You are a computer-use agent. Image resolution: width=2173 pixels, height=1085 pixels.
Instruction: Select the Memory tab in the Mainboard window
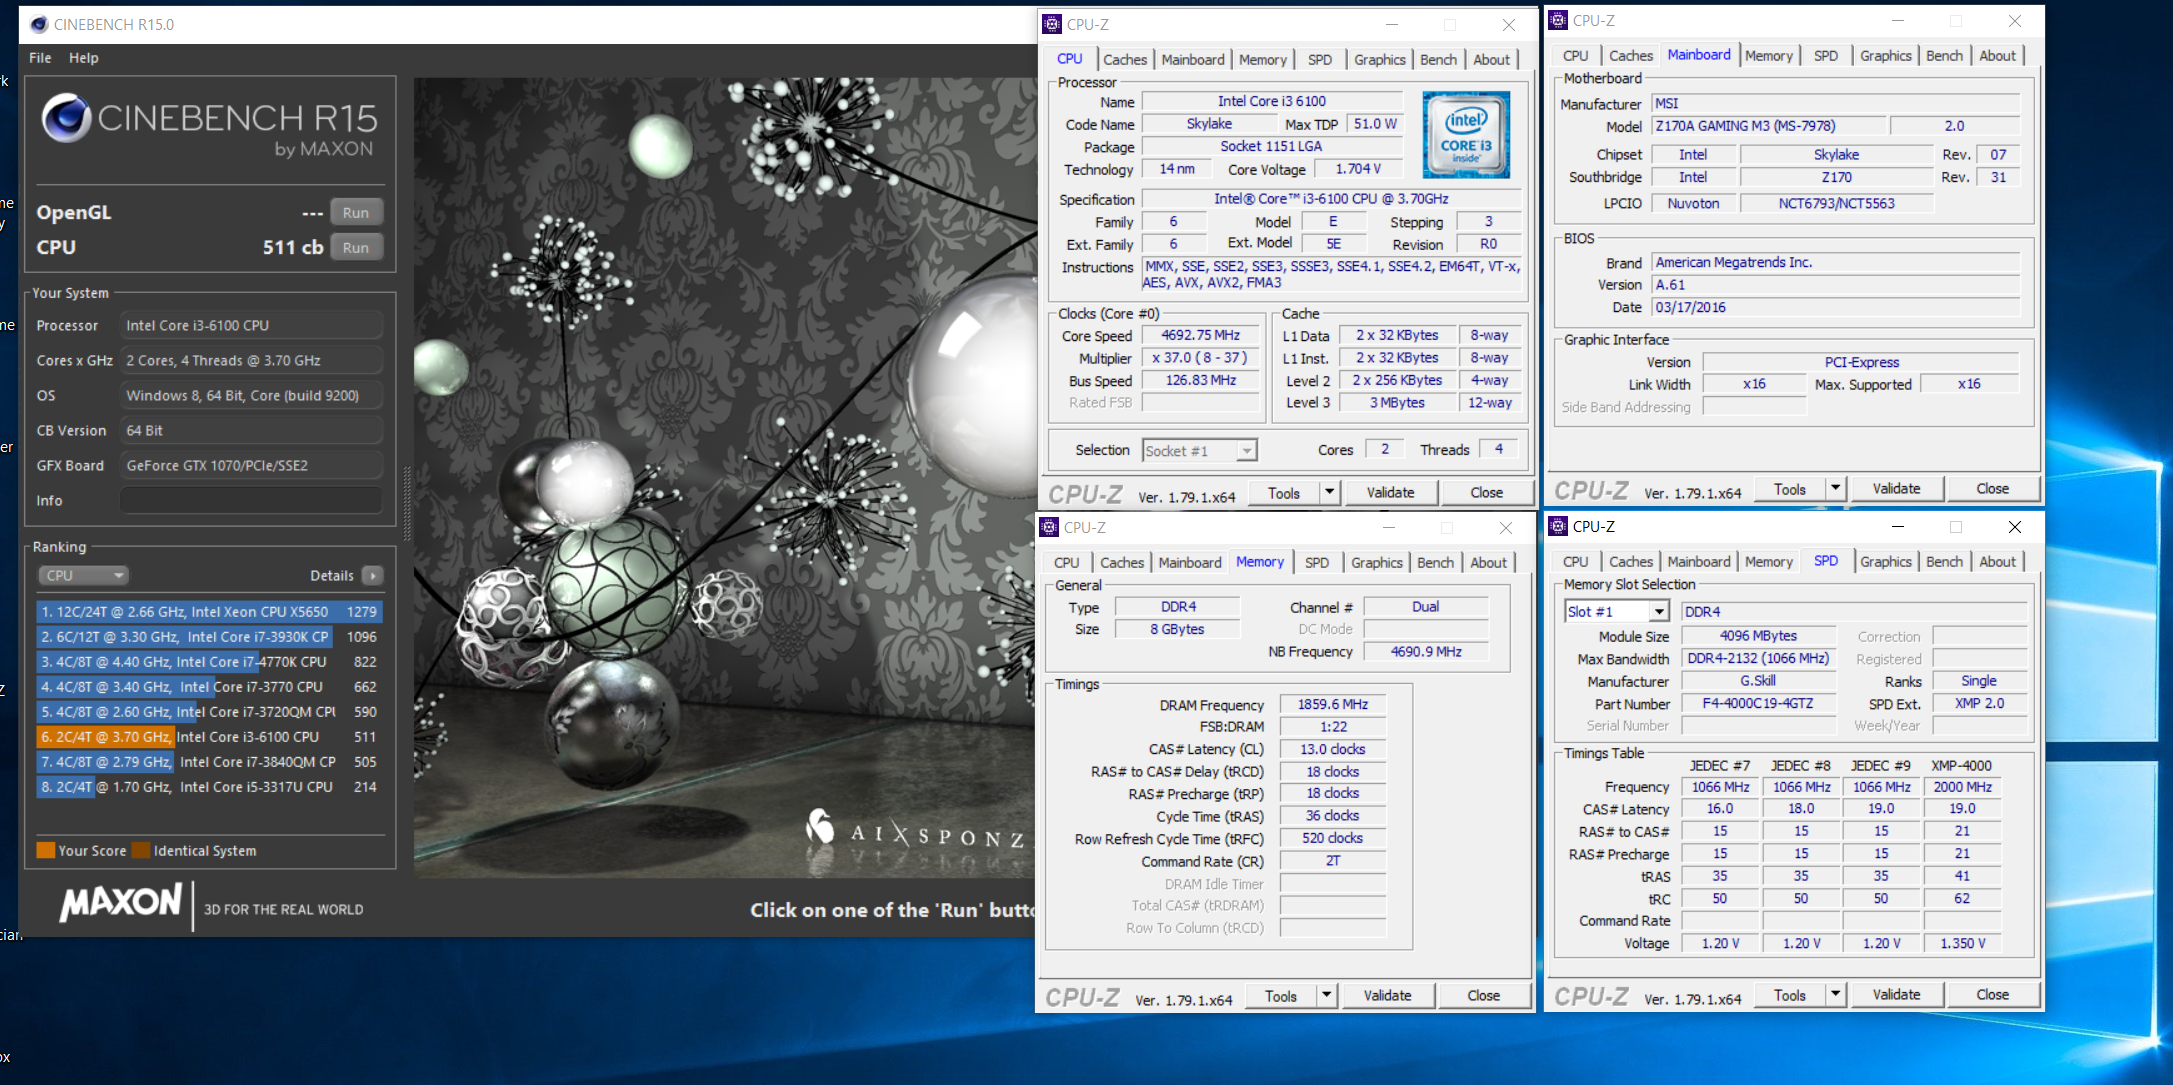click(1768, 56)
